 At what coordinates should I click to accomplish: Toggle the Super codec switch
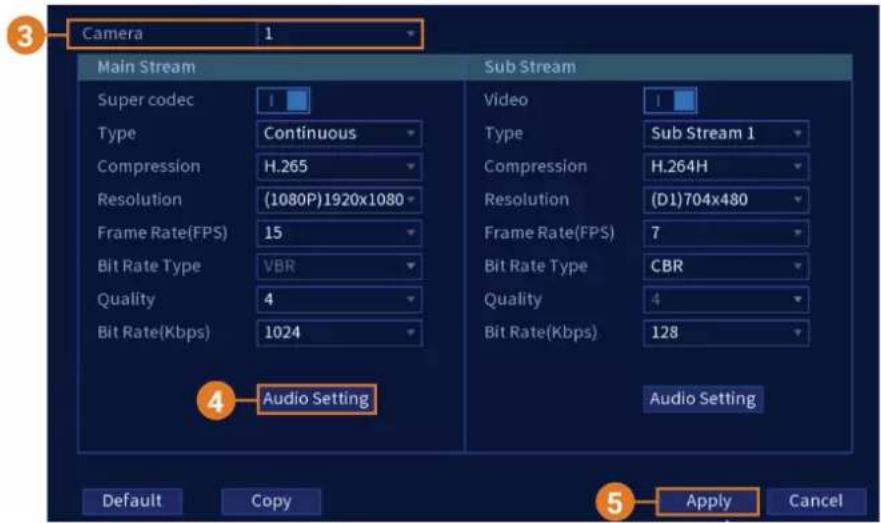(283, 101)
